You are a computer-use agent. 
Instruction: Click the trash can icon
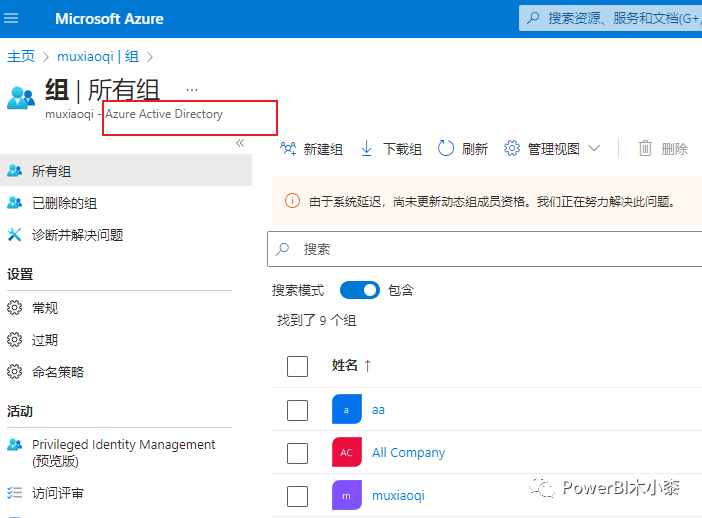coord(645,148)
